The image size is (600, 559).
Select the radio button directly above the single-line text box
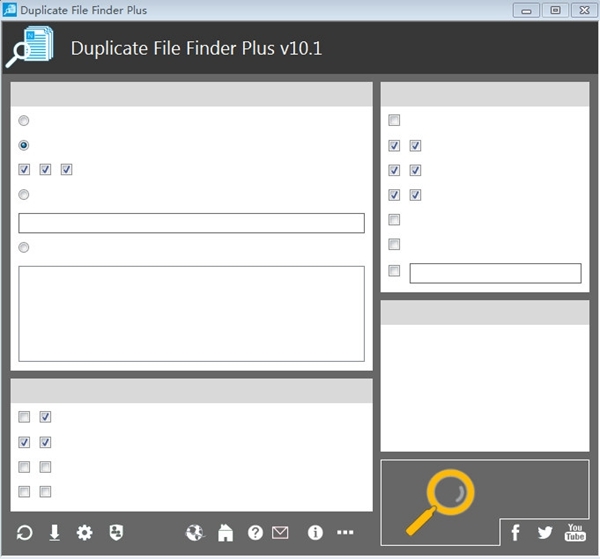click(24, 194)
